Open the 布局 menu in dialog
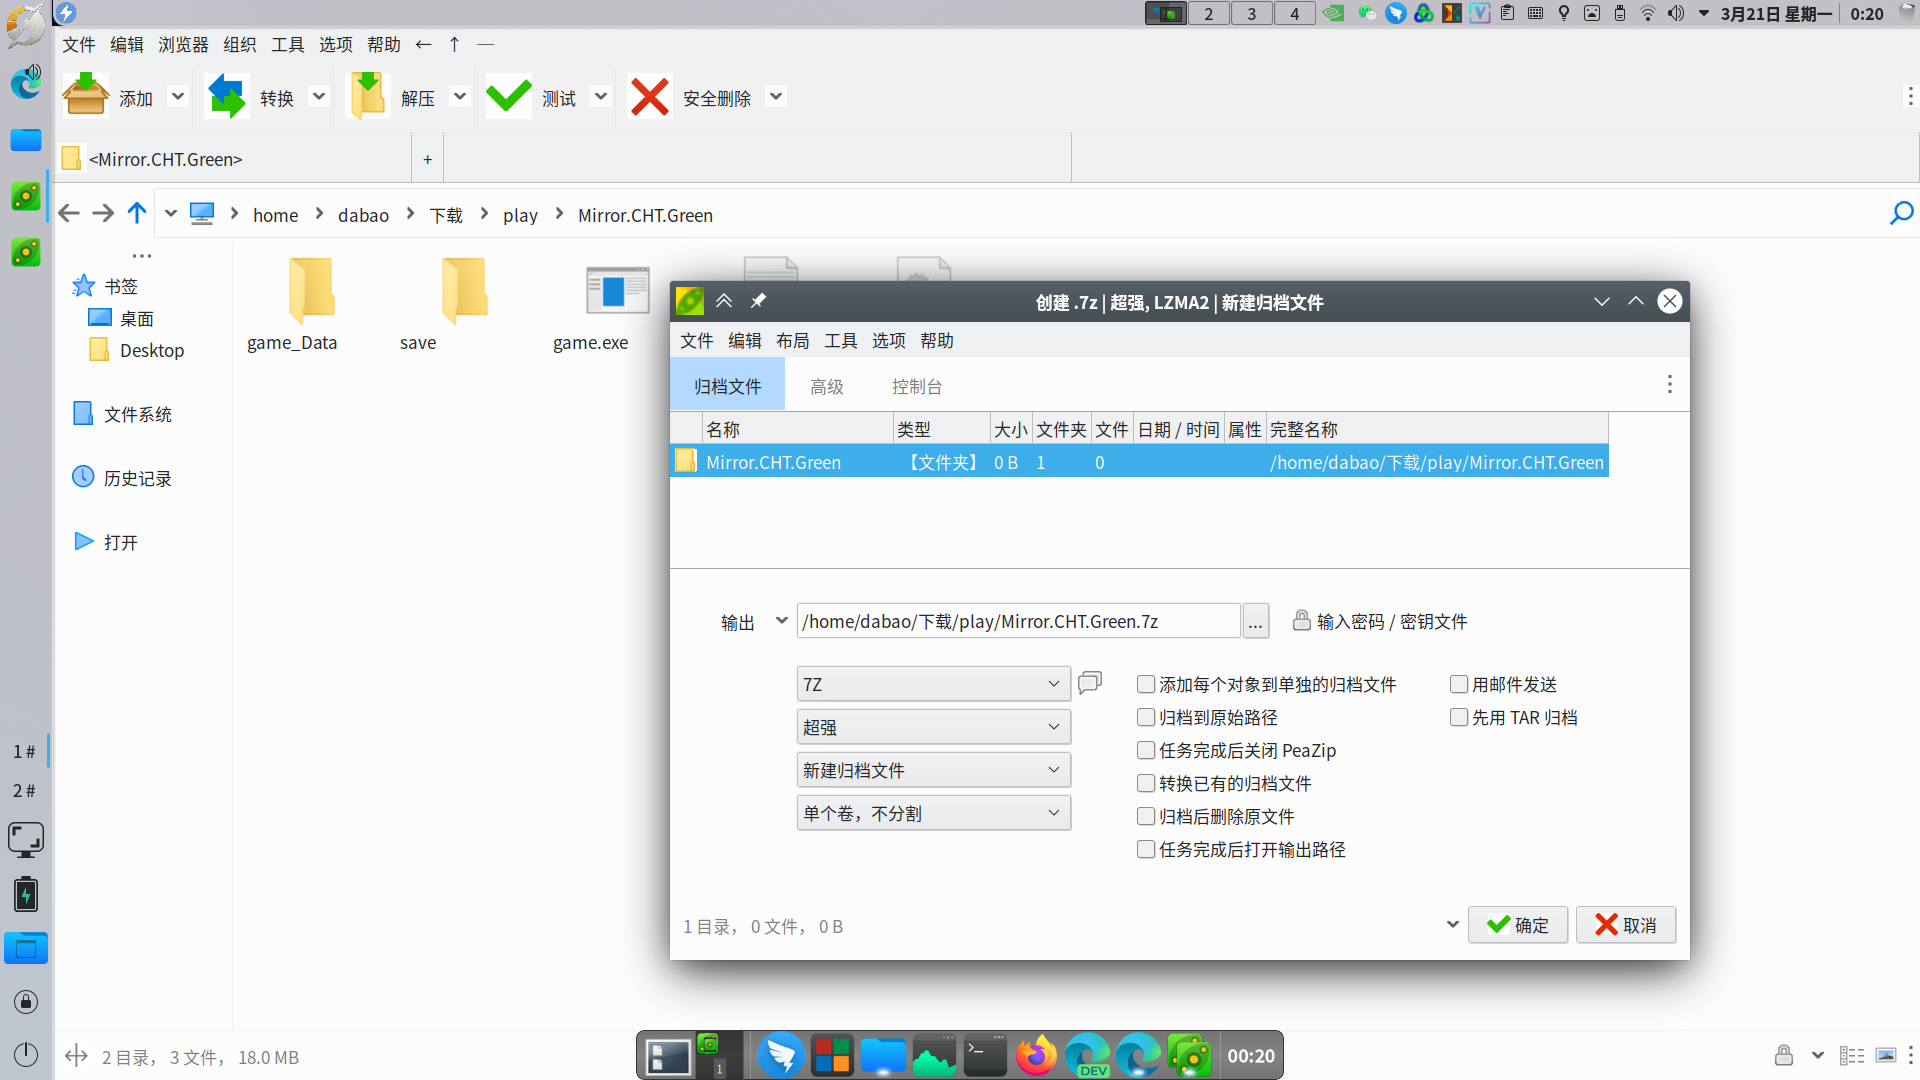The width and height of the screenshot is (1920, 1080). click(792, 341)
